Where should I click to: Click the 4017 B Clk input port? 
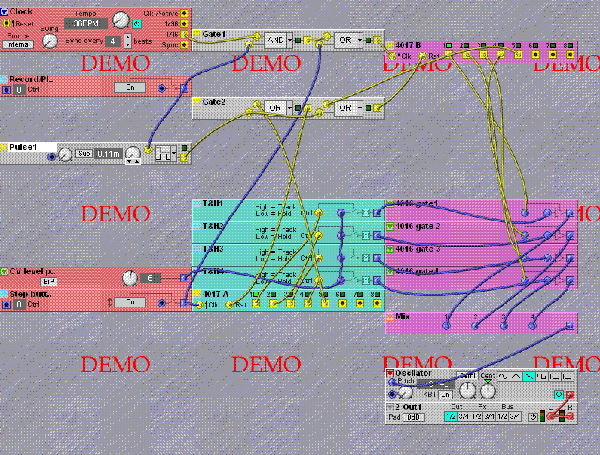click(393, 57)
